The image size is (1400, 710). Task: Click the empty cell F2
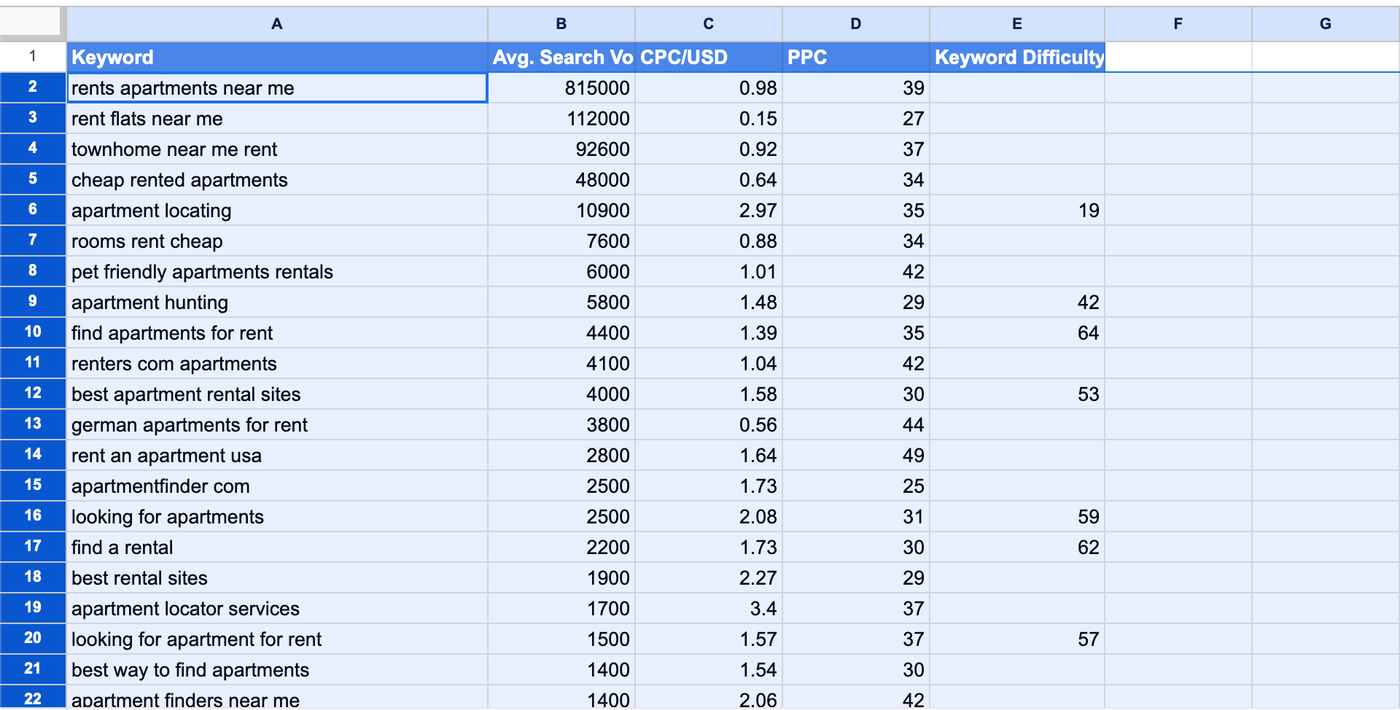[x=1177, y=87]
